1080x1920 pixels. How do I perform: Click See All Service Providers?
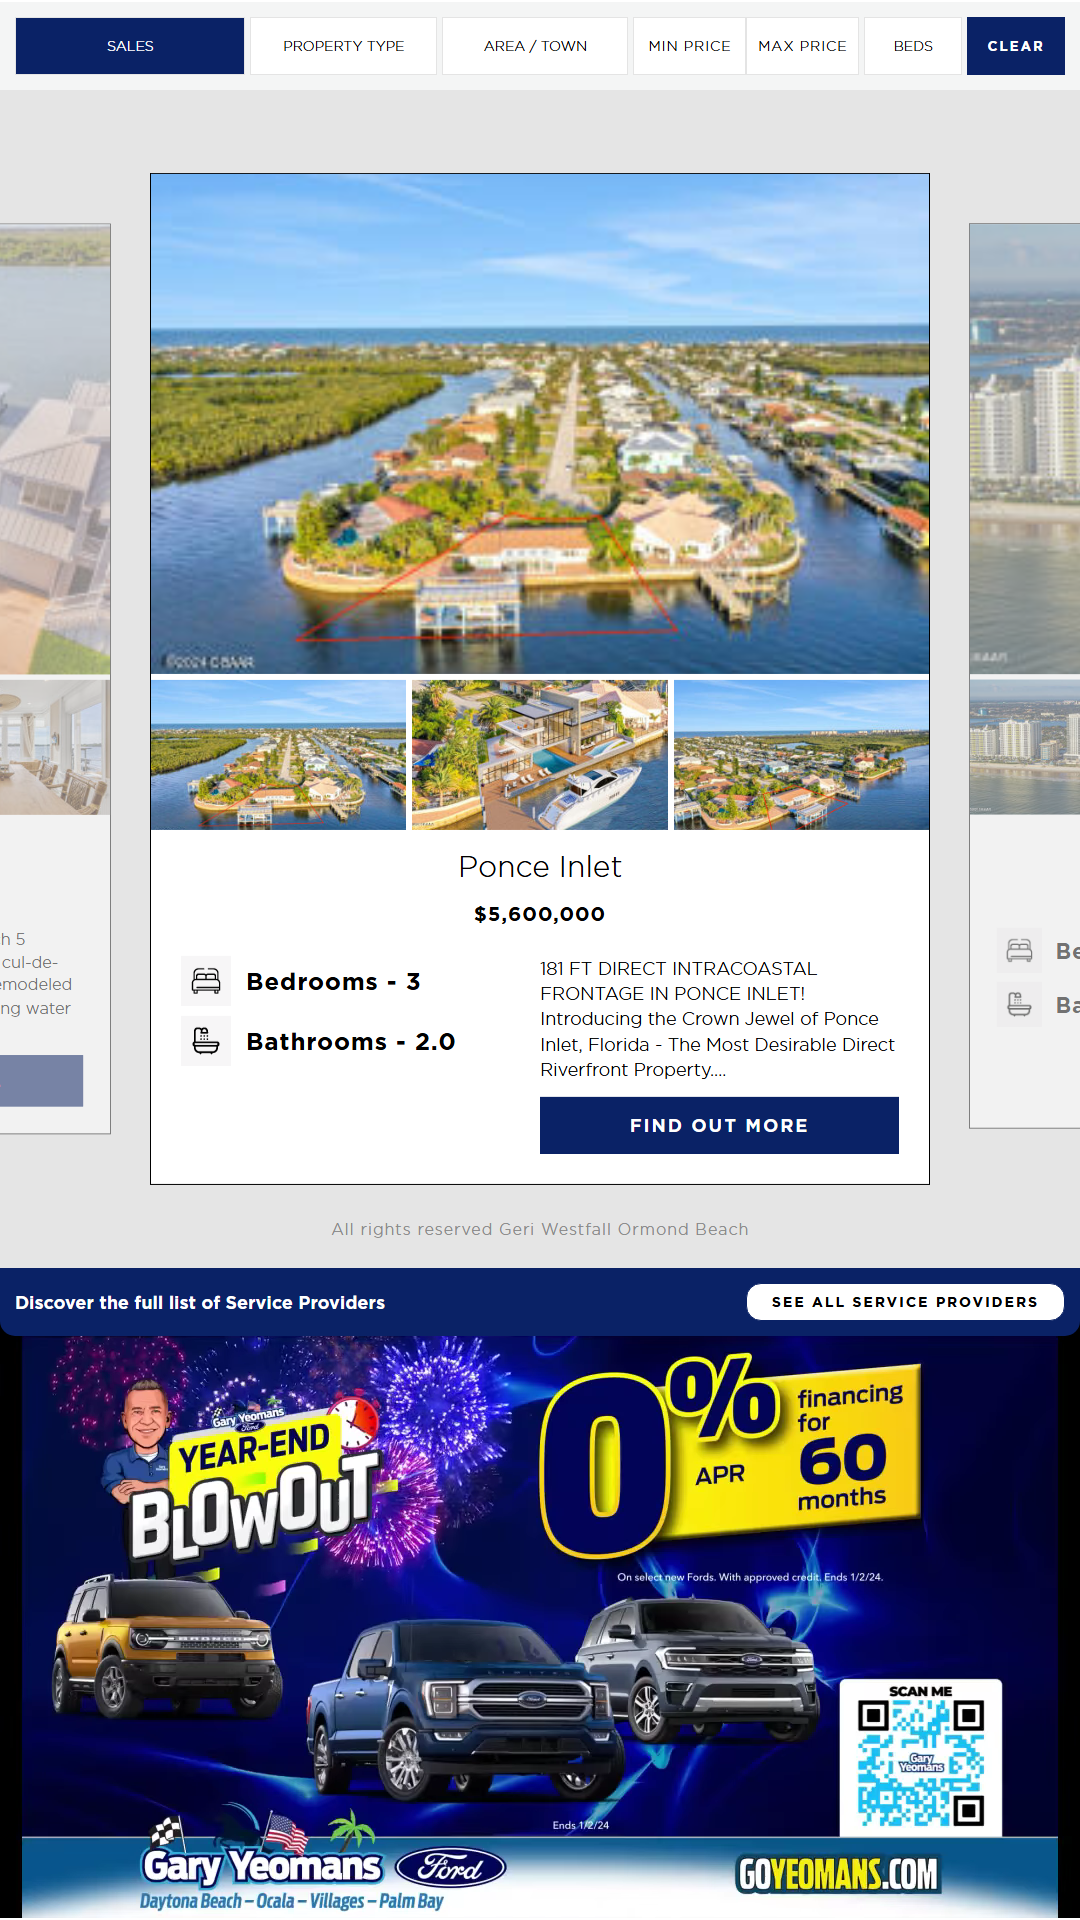click(905, 1302)
